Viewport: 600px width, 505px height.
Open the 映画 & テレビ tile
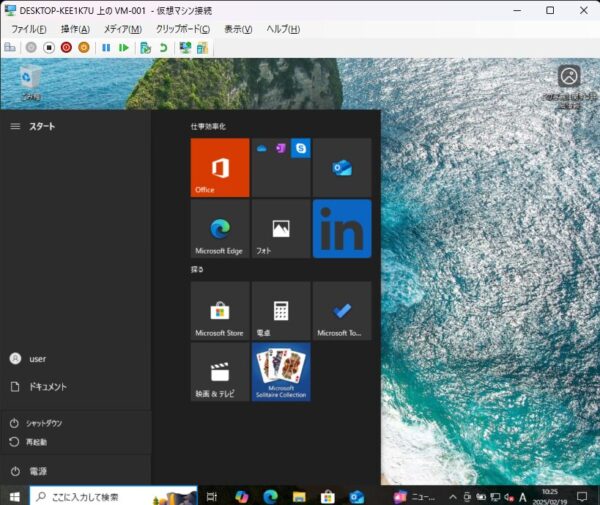[x=220, y=372]
